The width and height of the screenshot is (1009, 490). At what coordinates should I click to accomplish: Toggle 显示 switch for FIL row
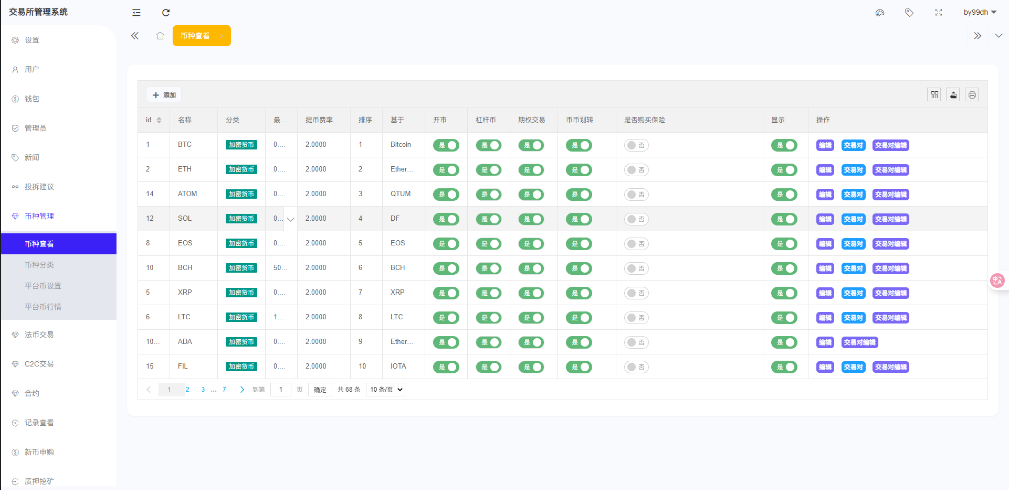click(784, 367)
